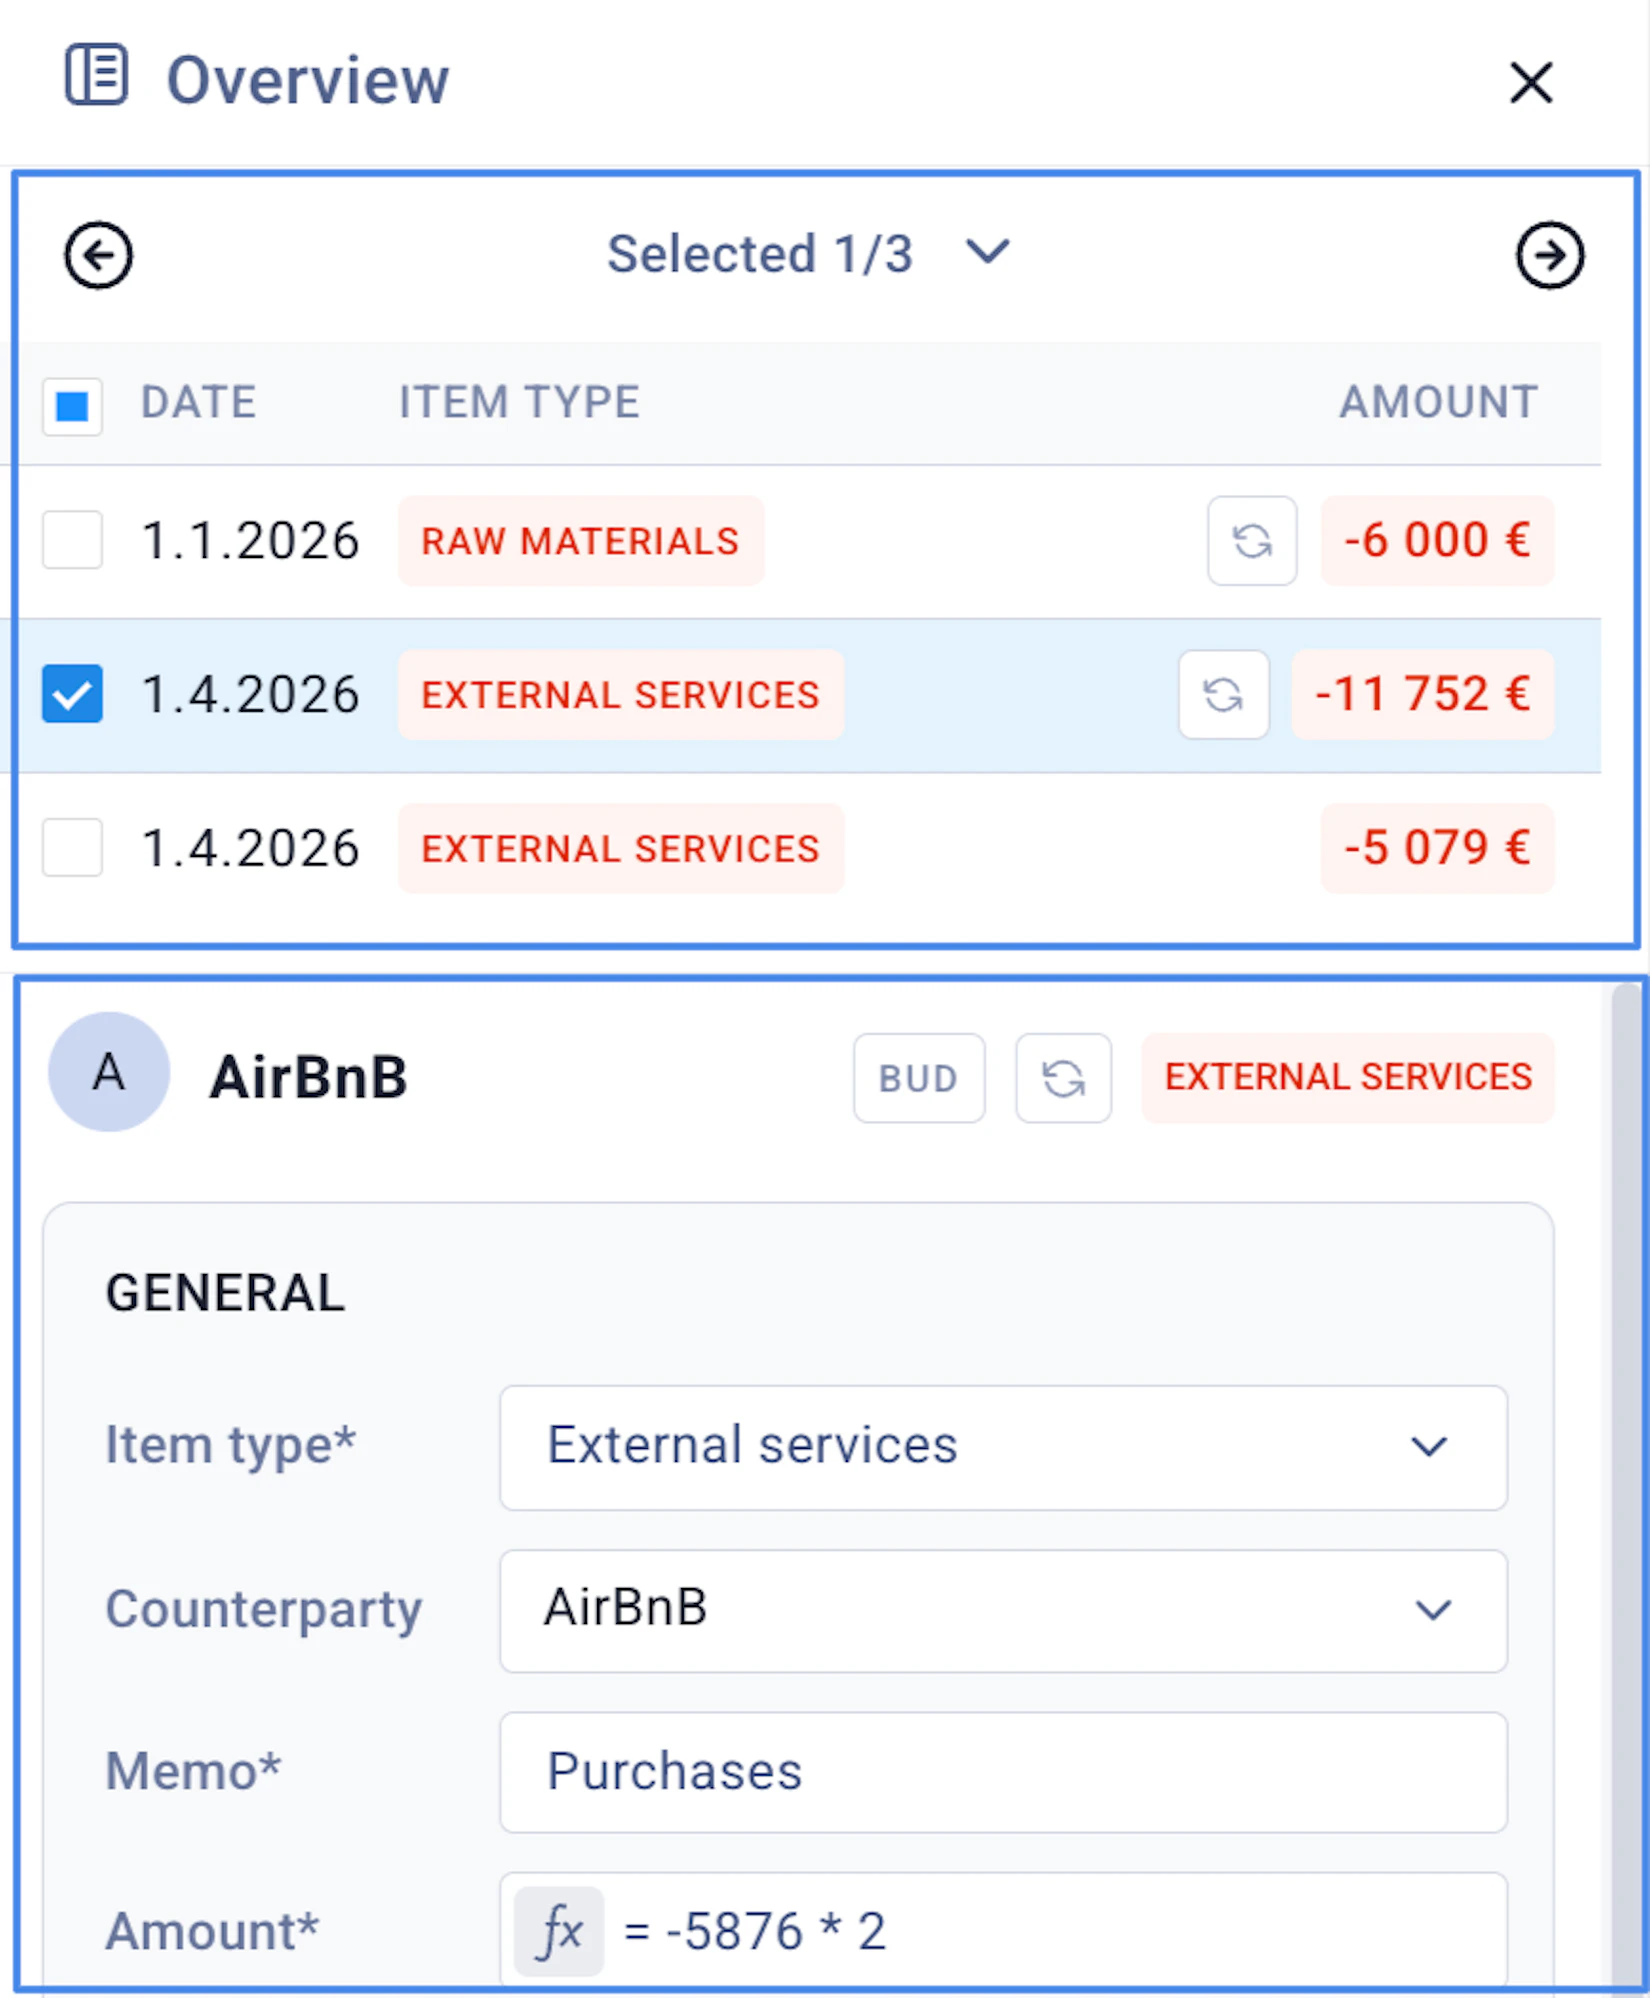Check the 1.1.2026 Raw Materials row
This screenshot has width=1650, height=1998.
pyautogui.click(x=72, y=540)
